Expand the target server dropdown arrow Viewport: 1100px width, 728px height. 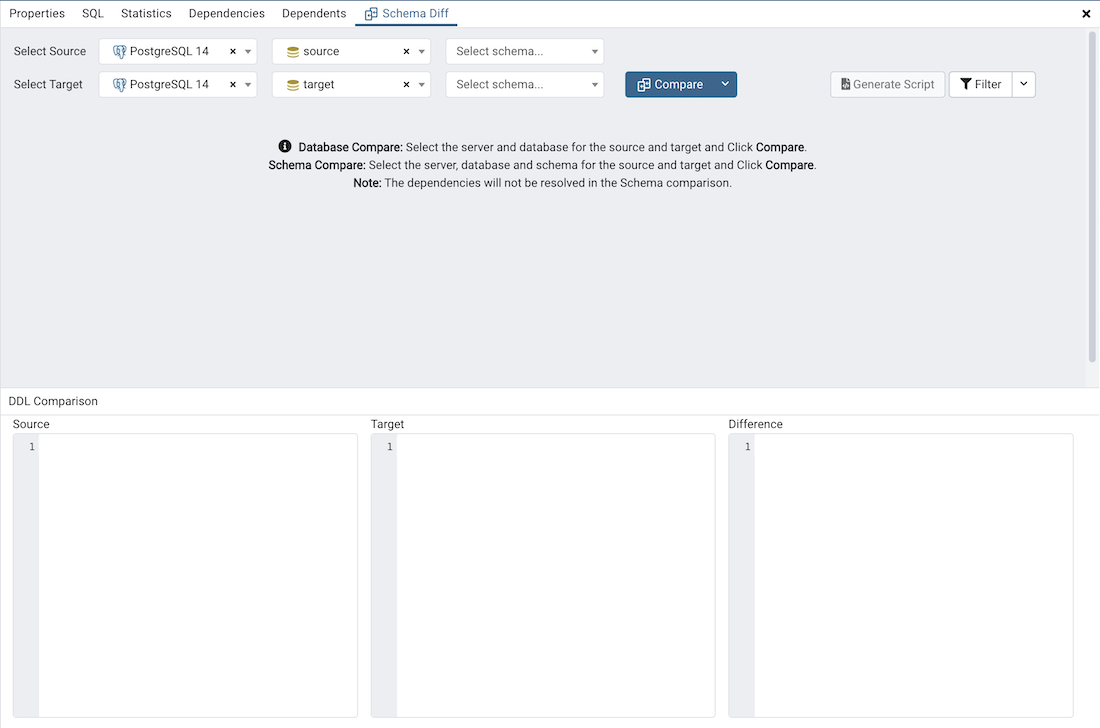(x=248, y=84)
